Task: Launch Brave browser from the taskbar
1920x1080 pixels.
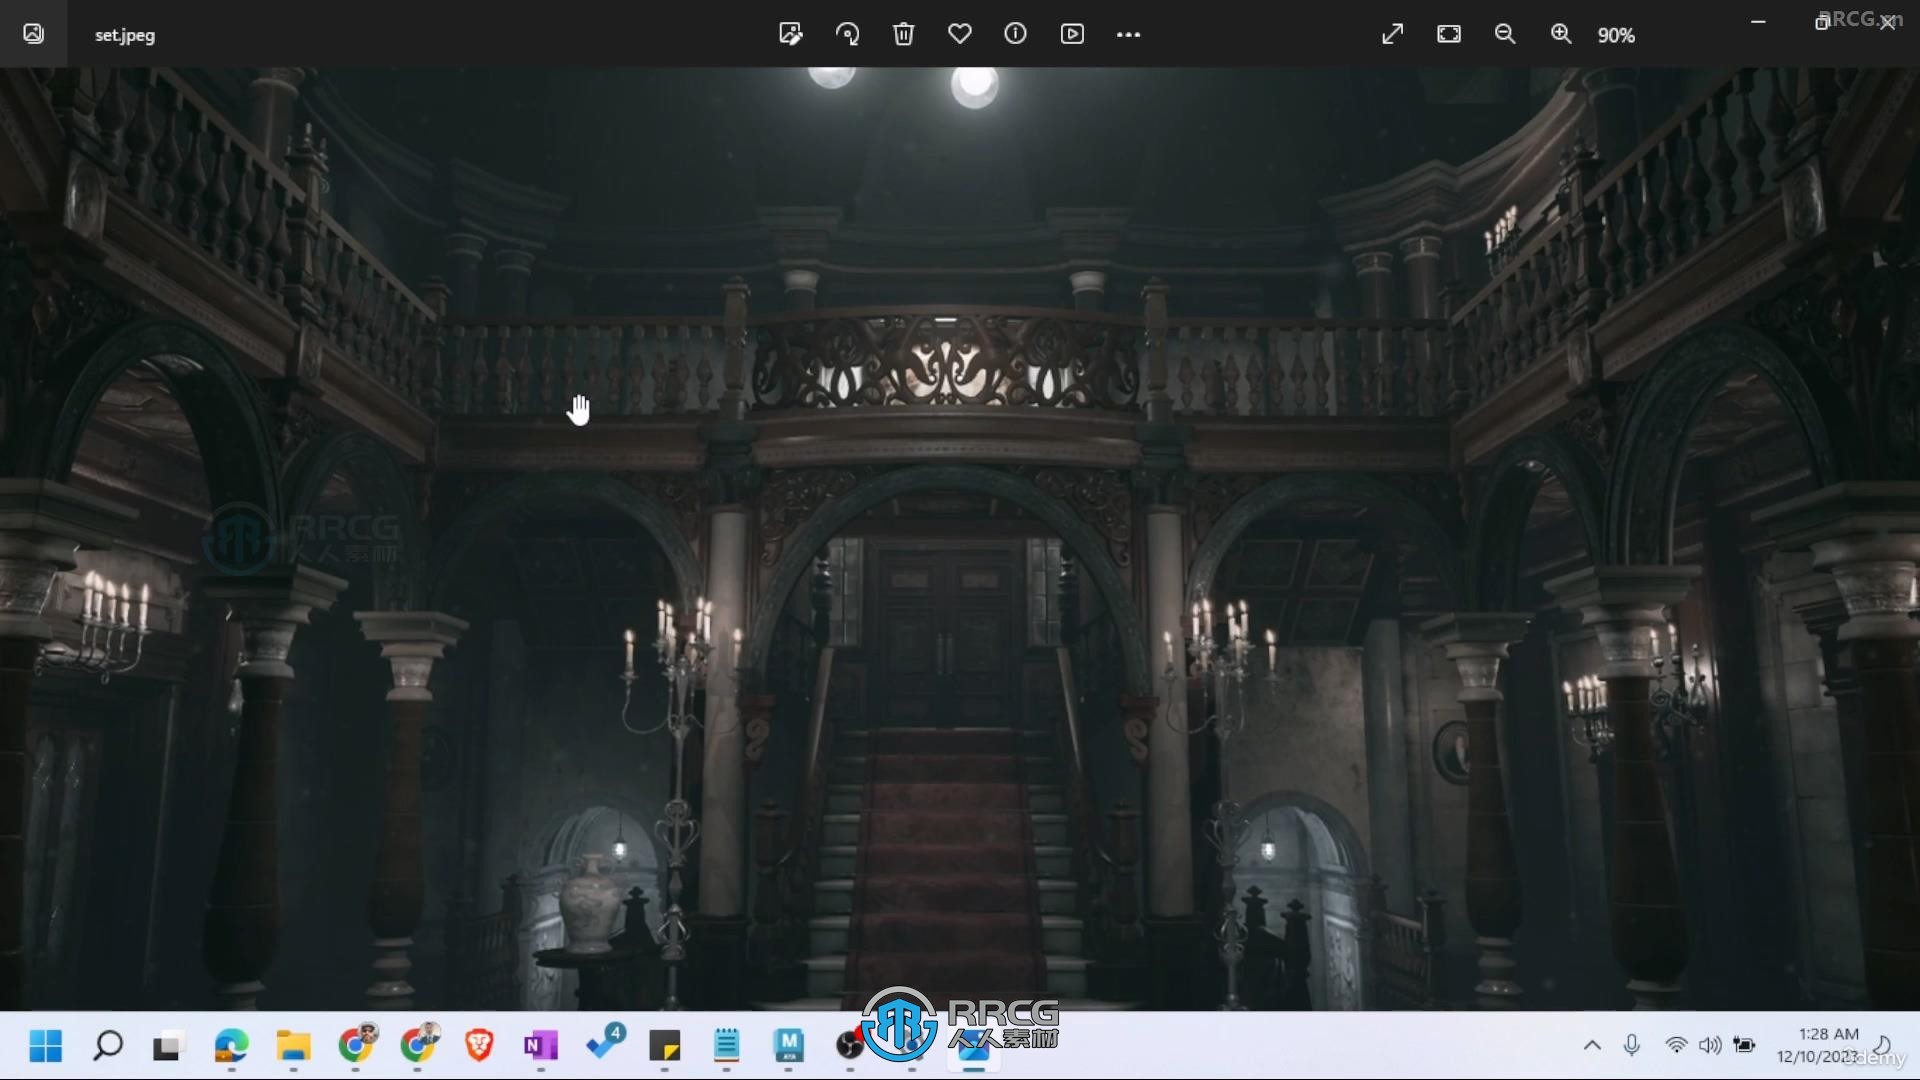Action: pyautogui.click(x=479, y=1046)
